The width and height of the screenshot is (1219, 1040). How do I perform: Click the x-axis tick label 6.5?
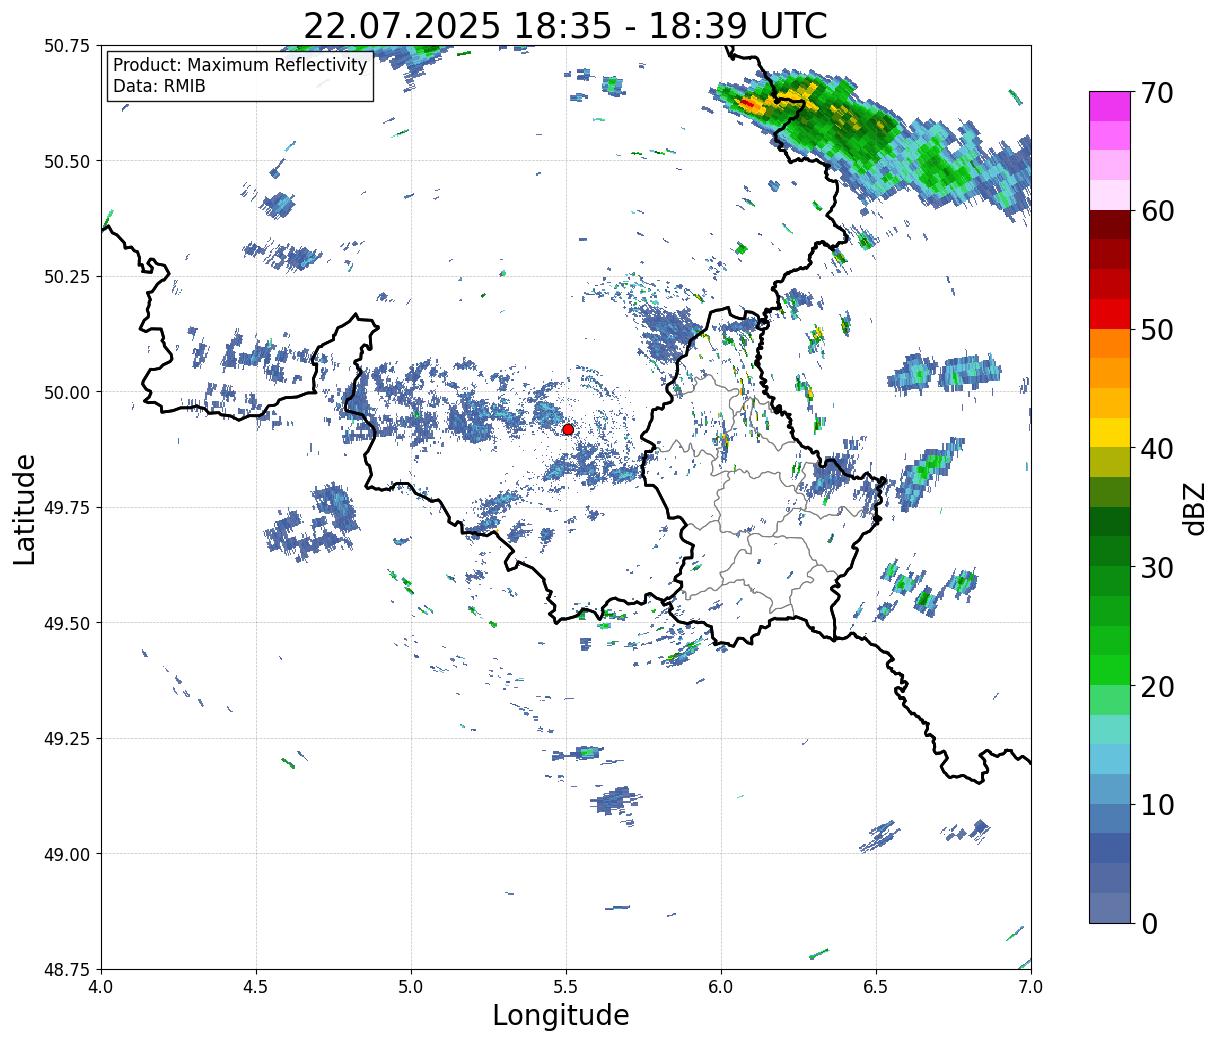click(876, 986)
